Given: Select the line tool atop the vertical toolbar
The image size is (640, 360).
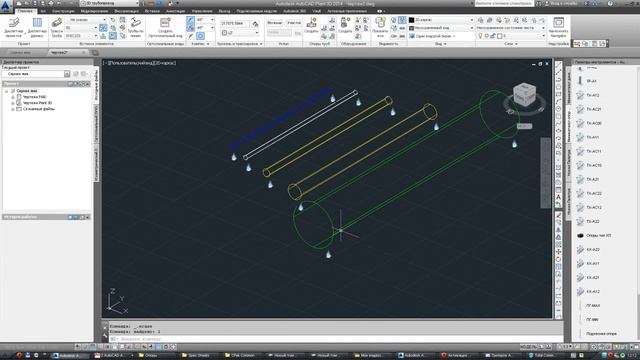Looking at the screenshot, I should tap(558, 65).
